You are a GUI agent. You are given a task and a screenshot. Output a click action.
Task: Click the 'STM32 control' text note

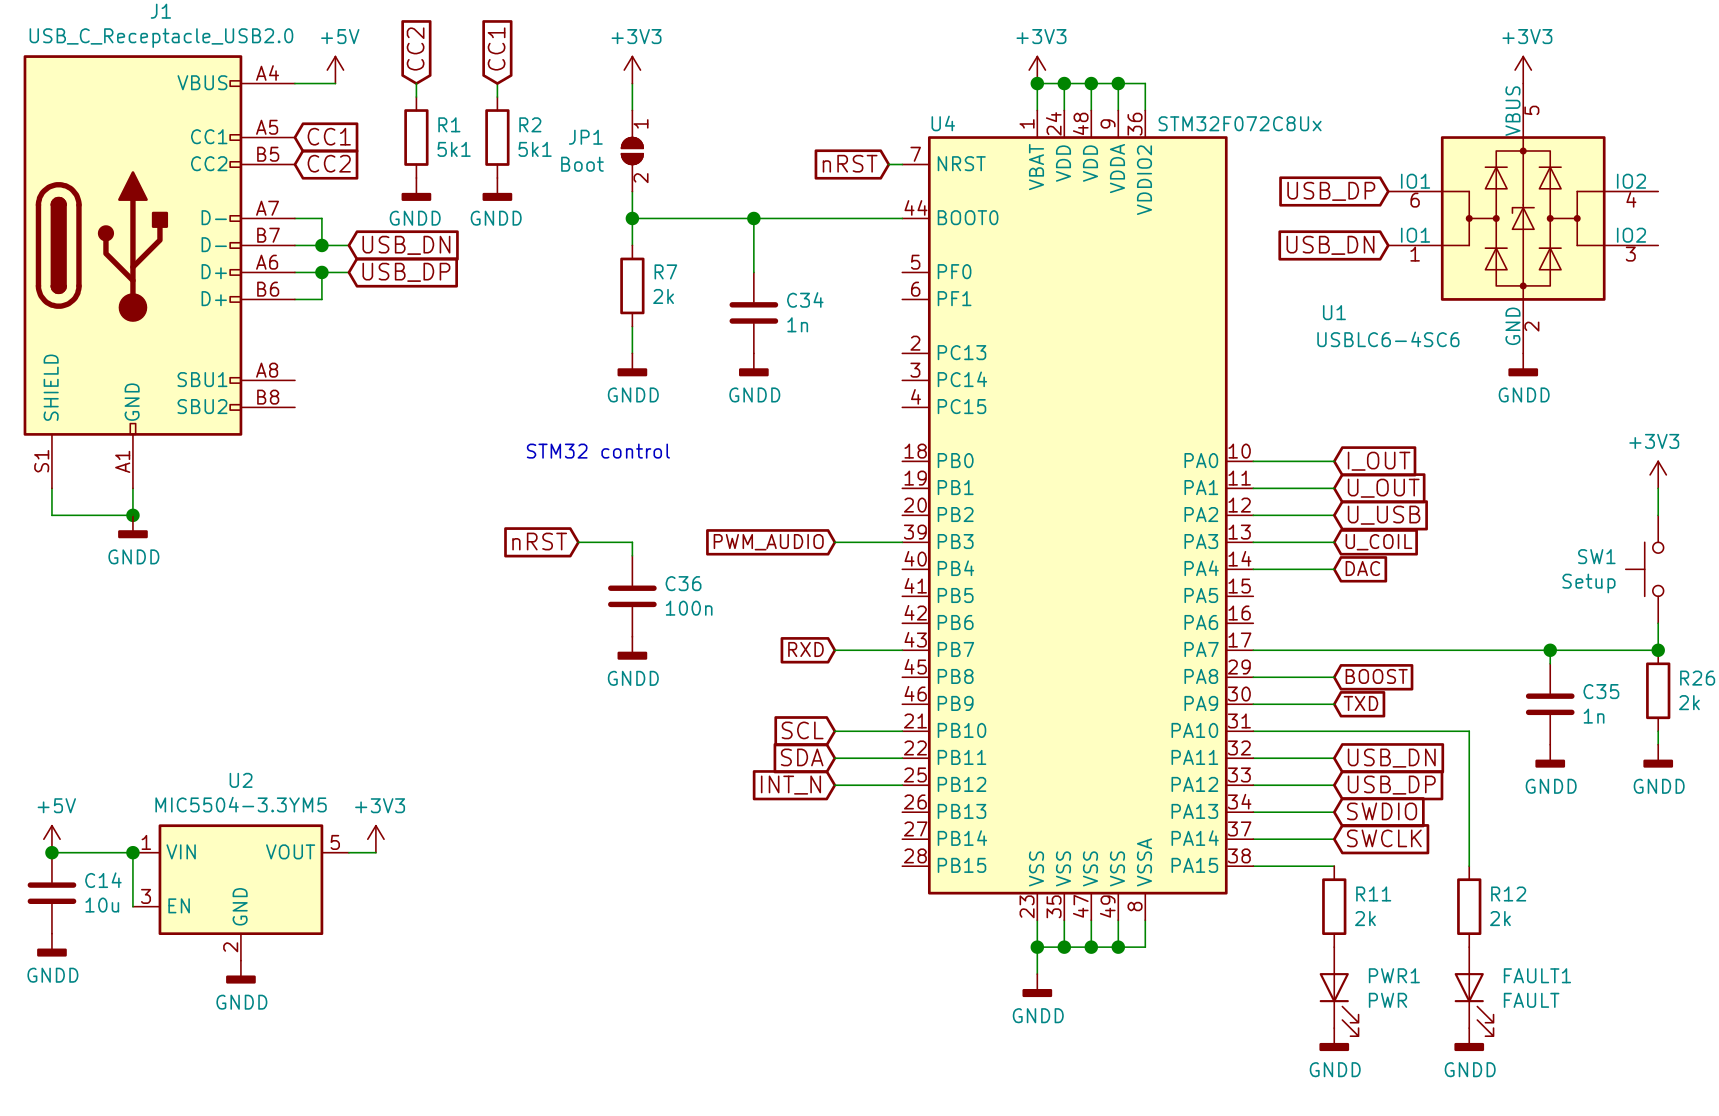pos(598,452)
